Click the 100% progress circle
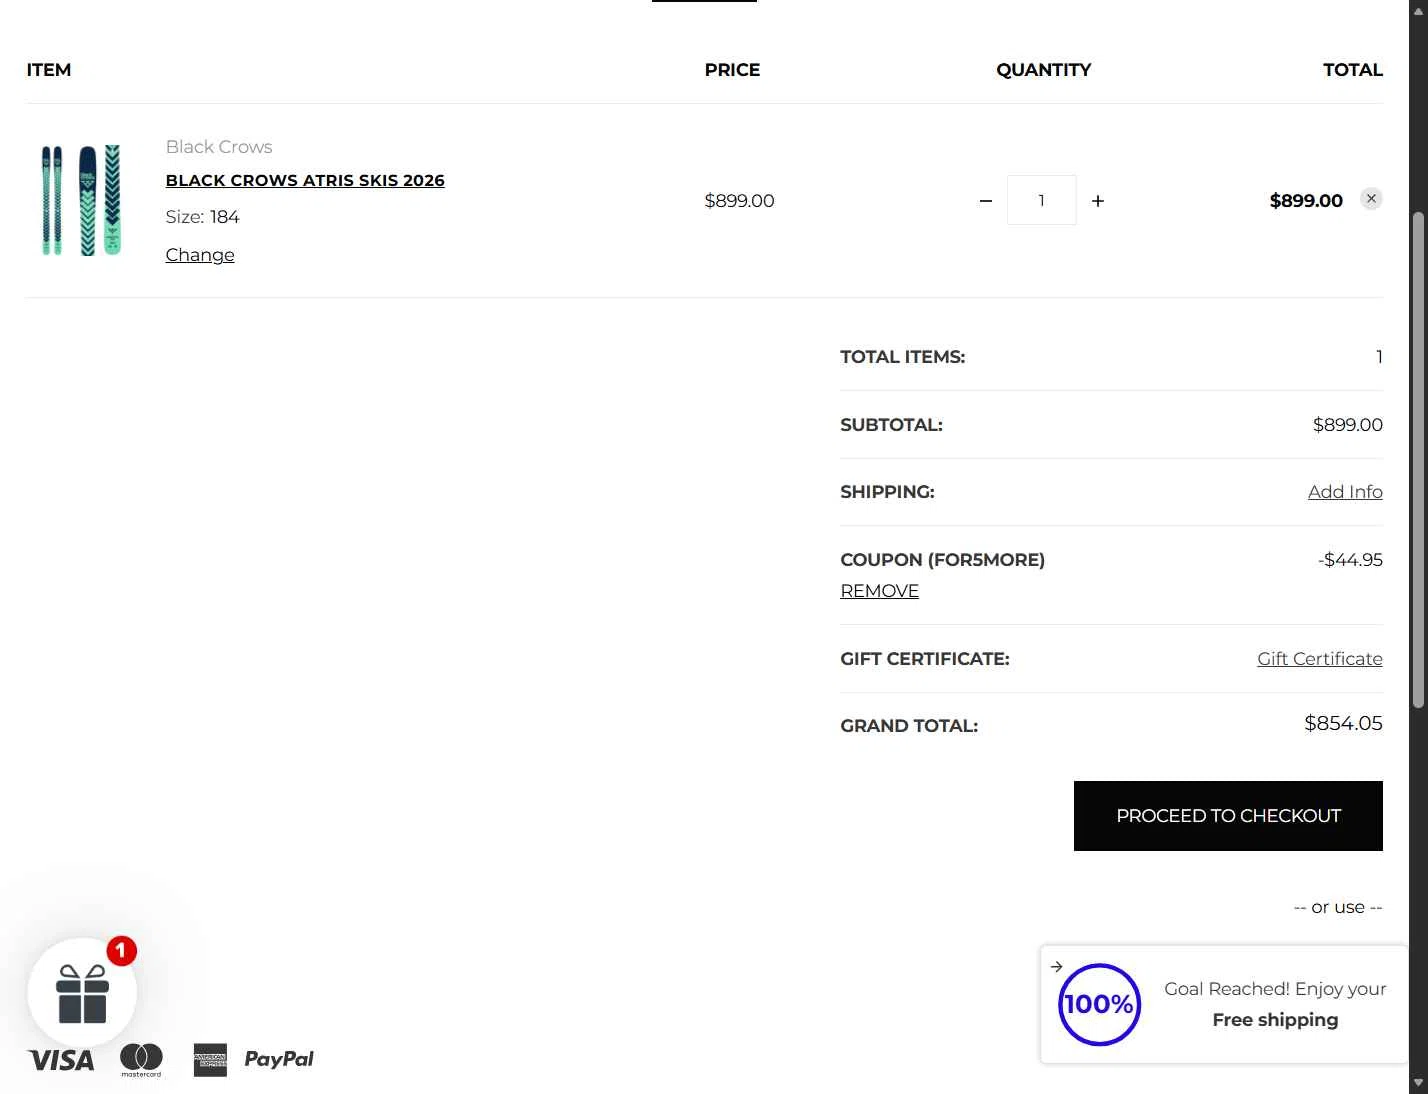The height and width of the screenshot is (1094, 1428). click(1099, 1004)
